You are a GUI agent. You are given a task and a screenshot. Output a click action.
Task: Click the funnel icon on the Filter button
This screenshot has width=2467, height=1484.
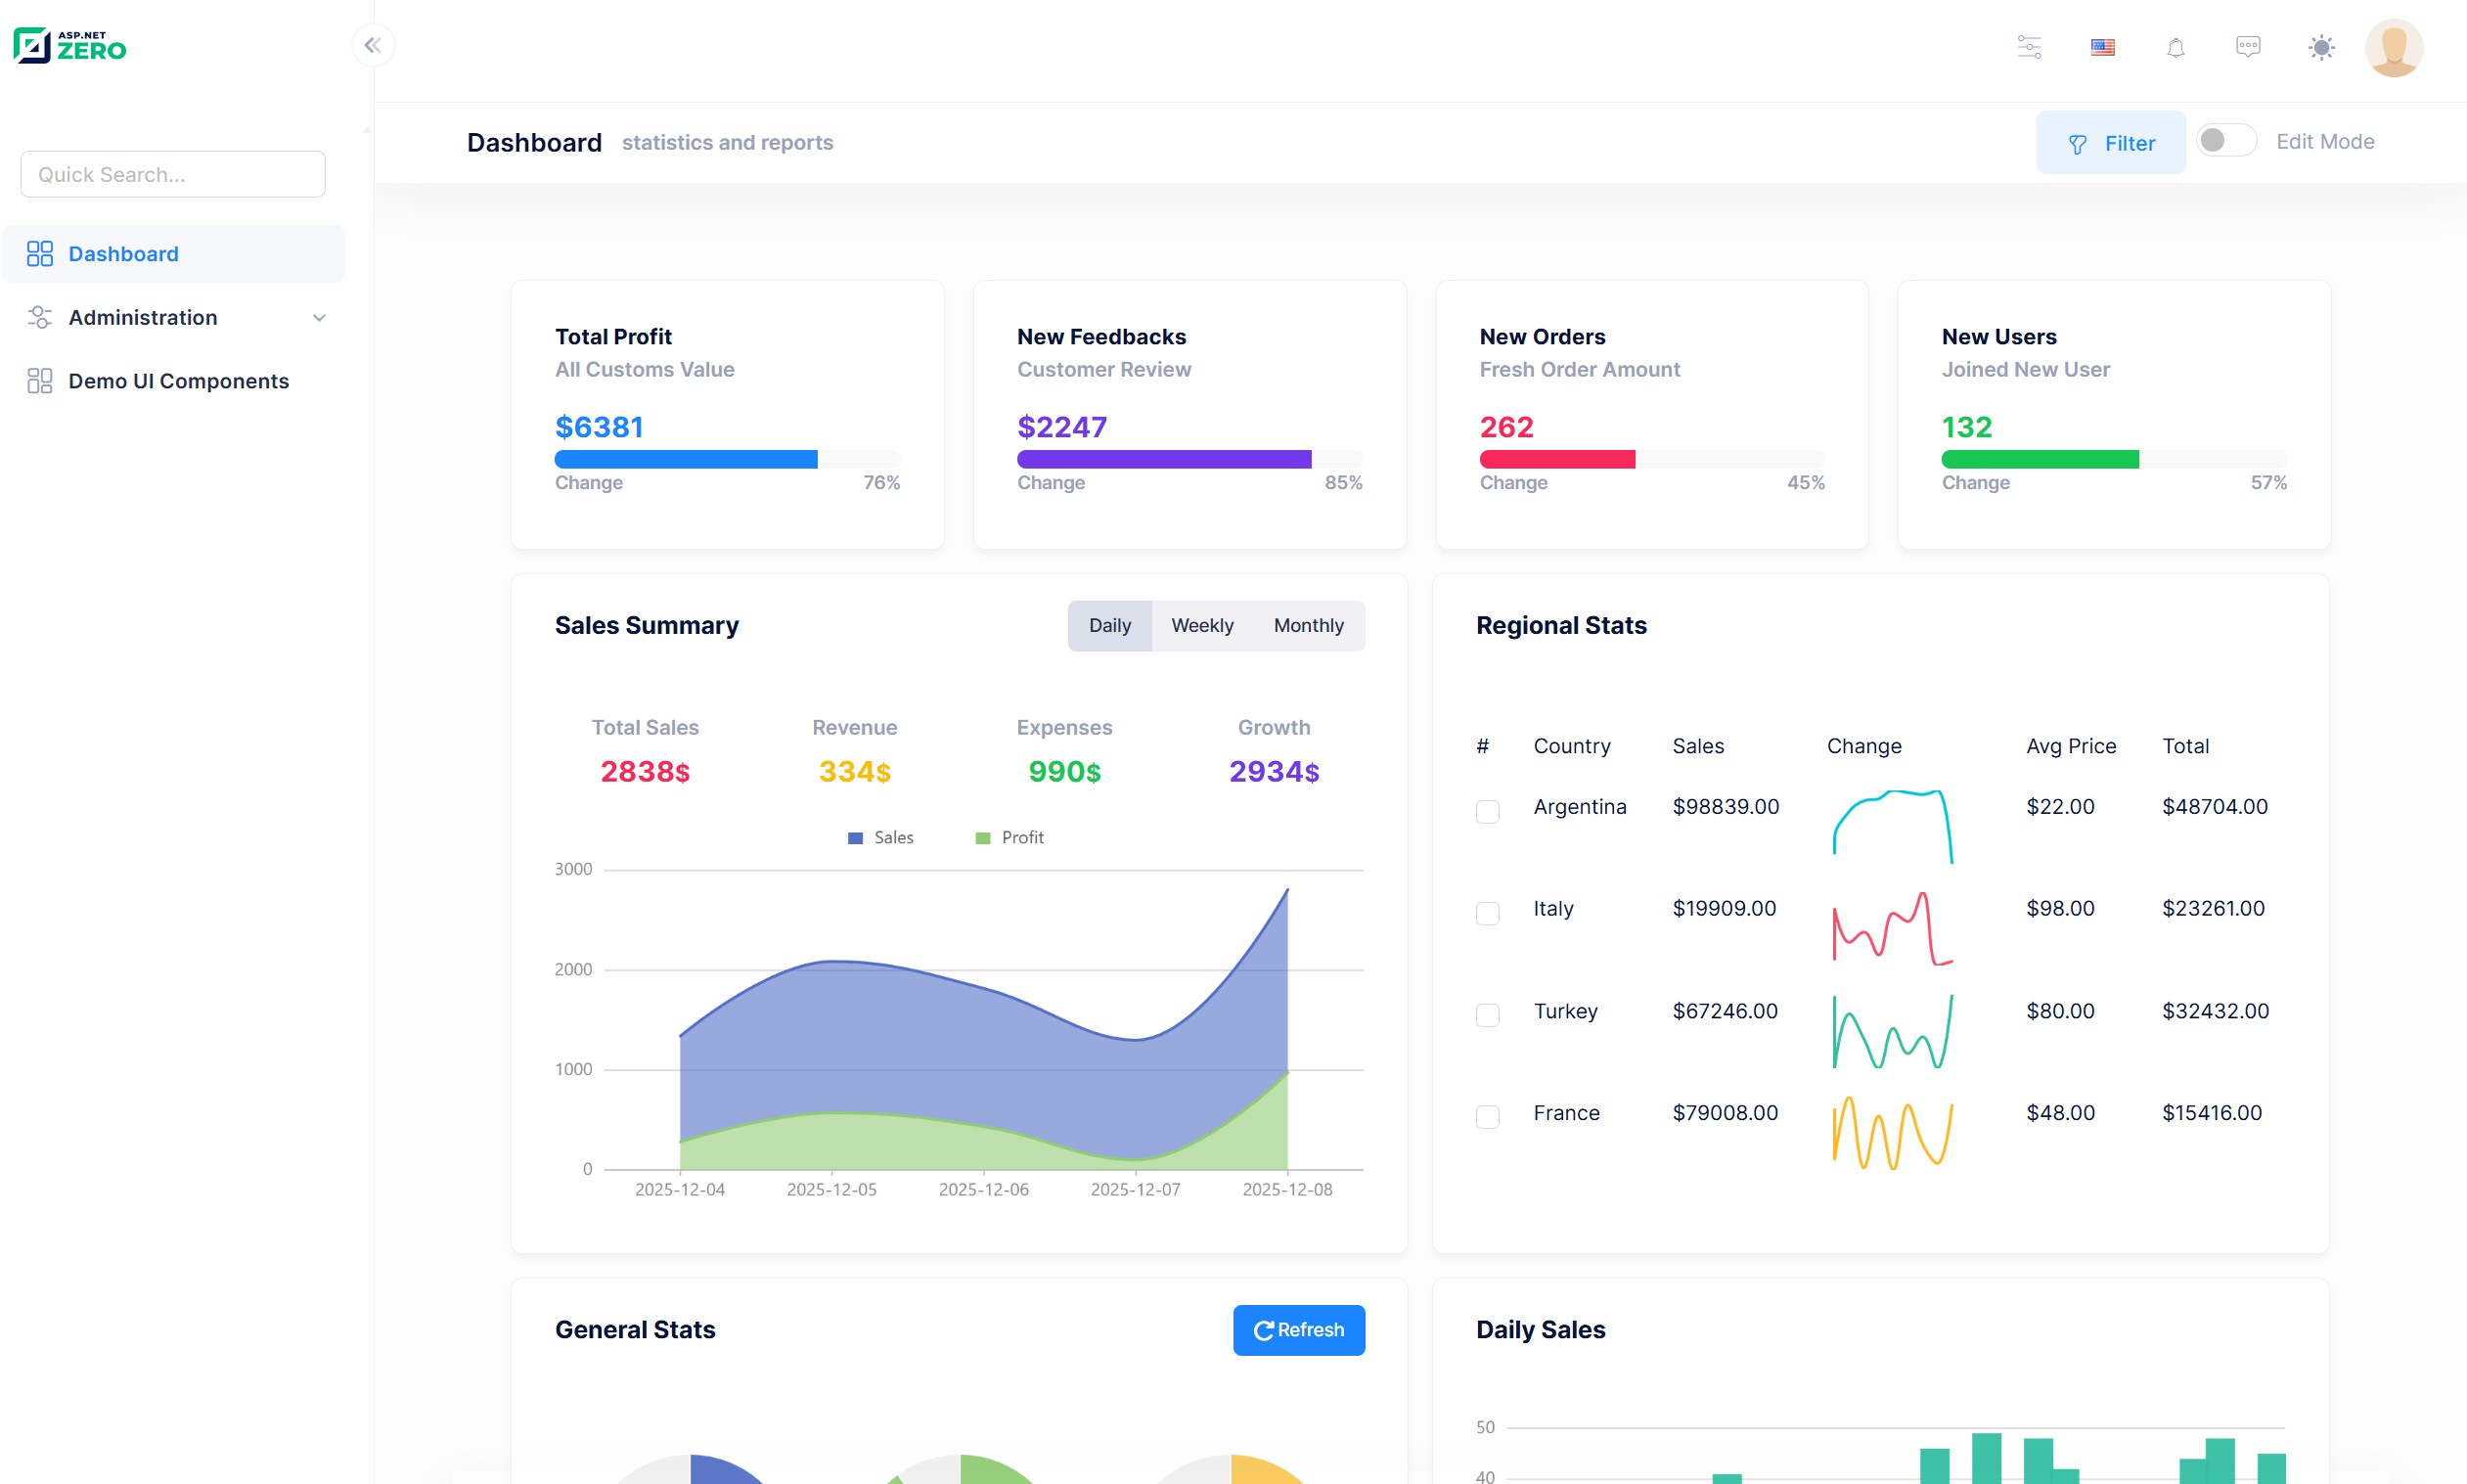(x=2077, y=144)
